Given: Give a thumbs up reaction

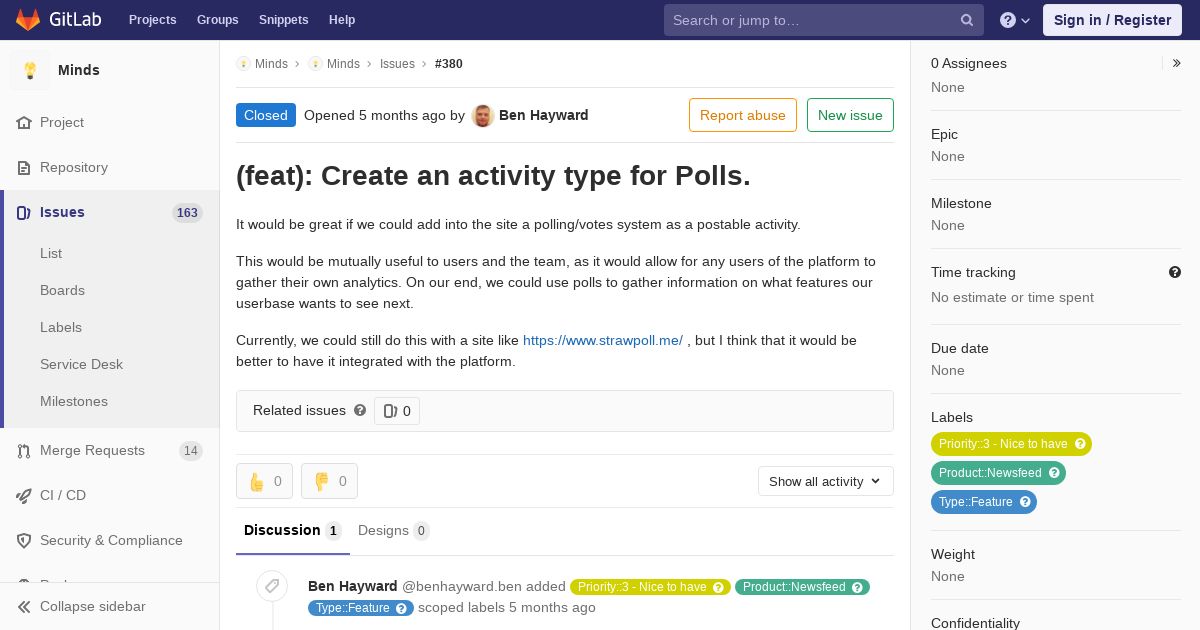Looking at the screenshot, I should click(264, 481).
